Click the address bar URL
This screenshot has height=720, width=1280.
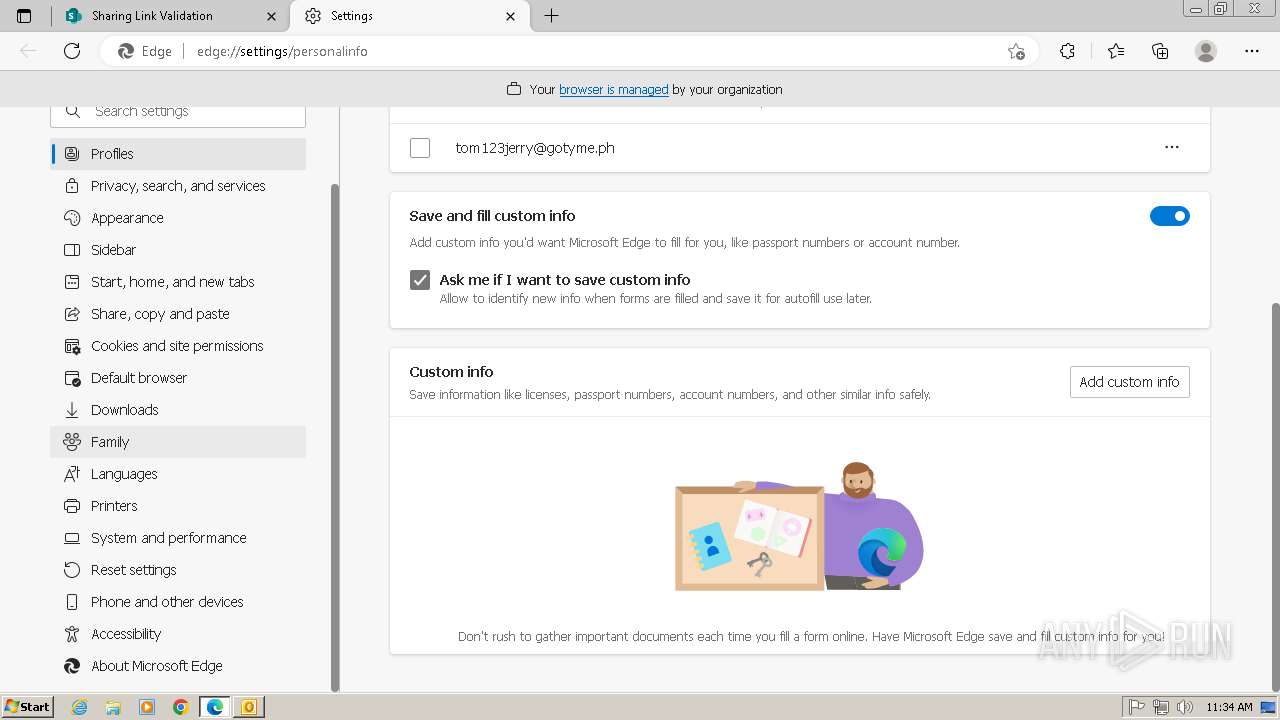coord(282,51)
